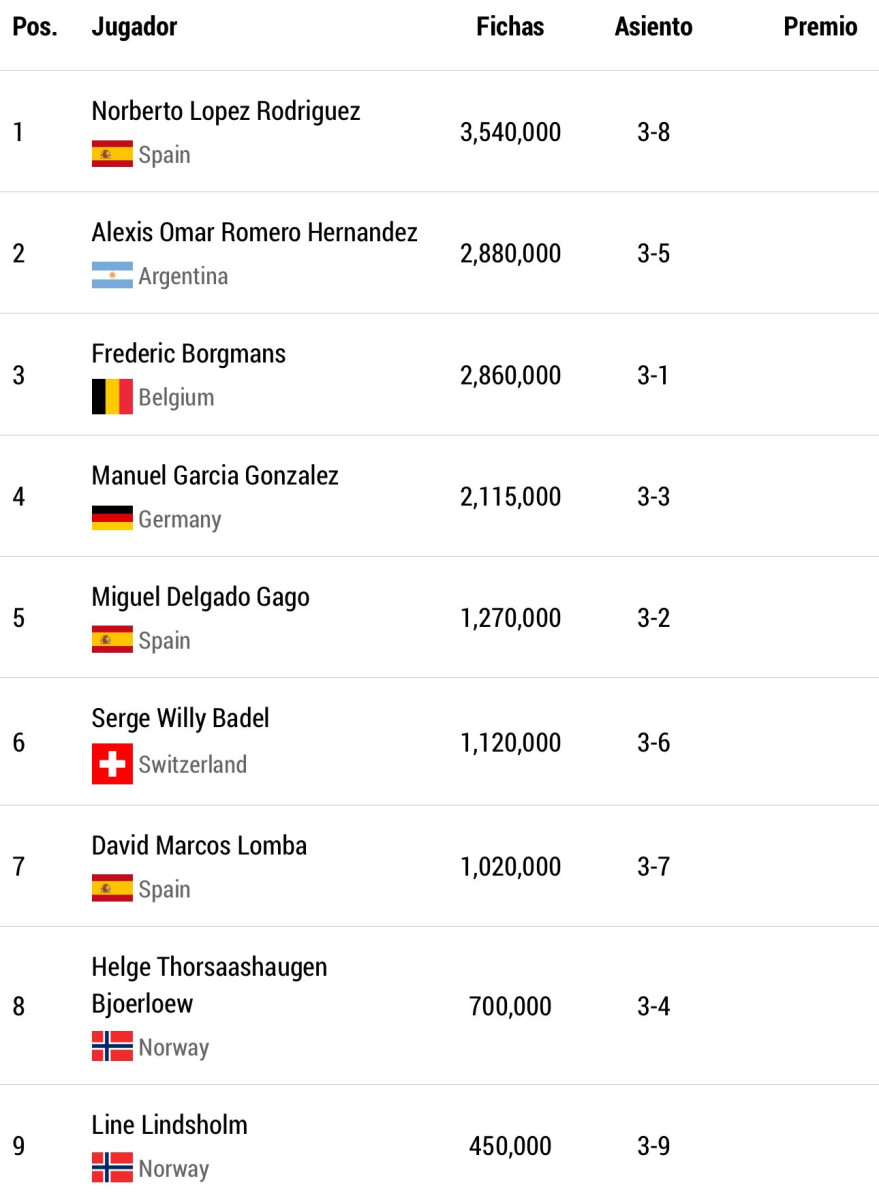This screenshot has height=1200, width=879.
Task: Select the Asiento column header
Action: coord(653,27)
